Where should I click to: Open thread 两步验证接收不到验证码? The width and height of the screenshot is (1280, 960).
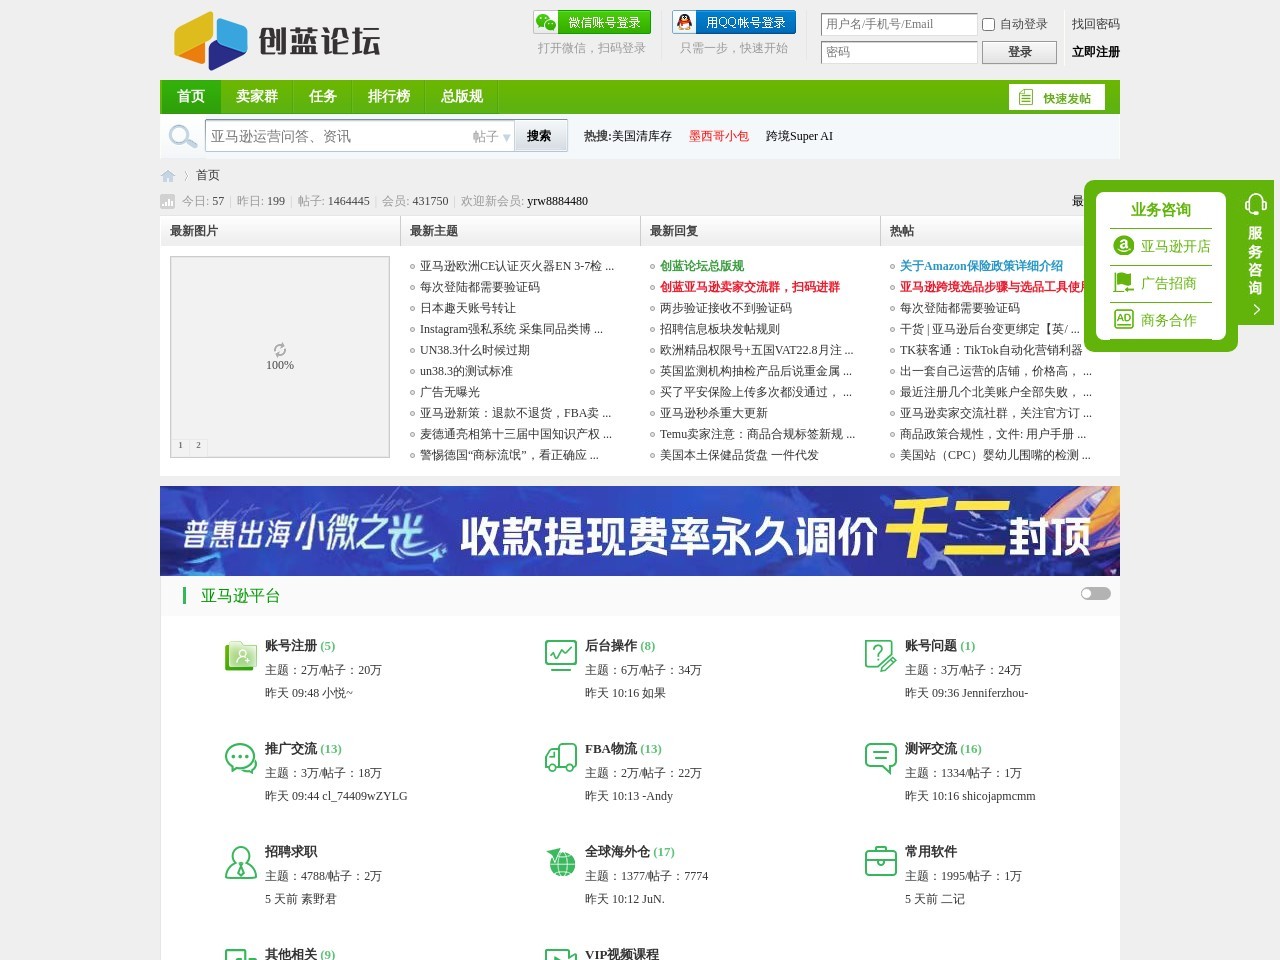(726, 308)
